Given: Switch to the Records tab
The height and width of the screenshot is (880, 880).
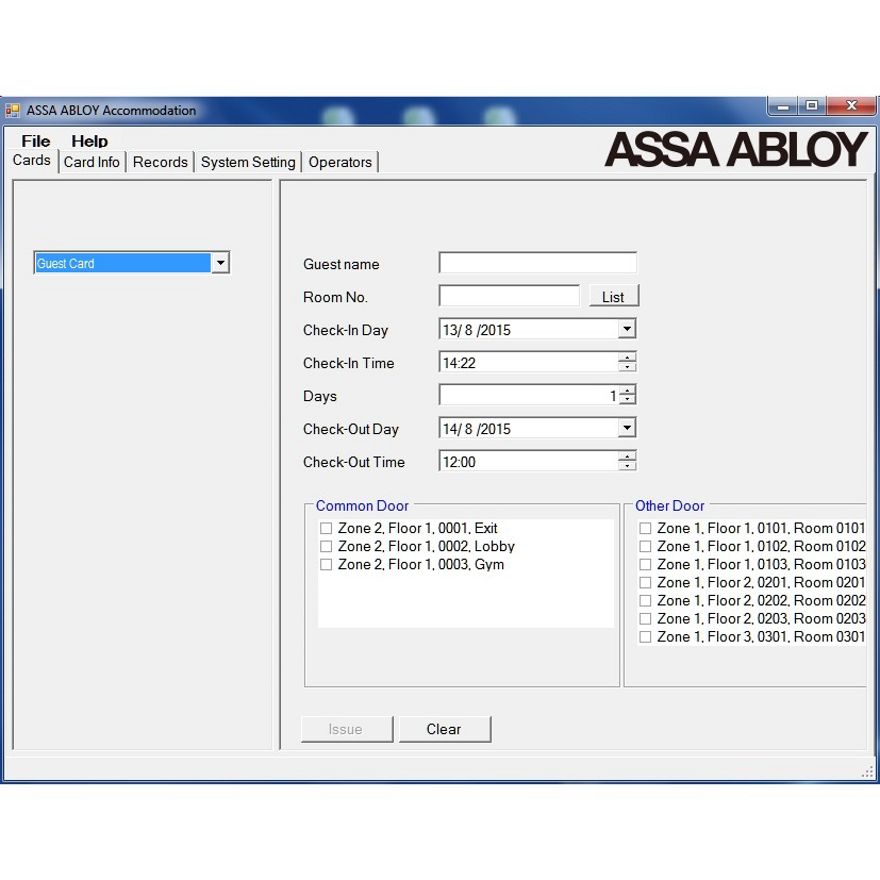Looking at the screenshot, I should [160, 162].
